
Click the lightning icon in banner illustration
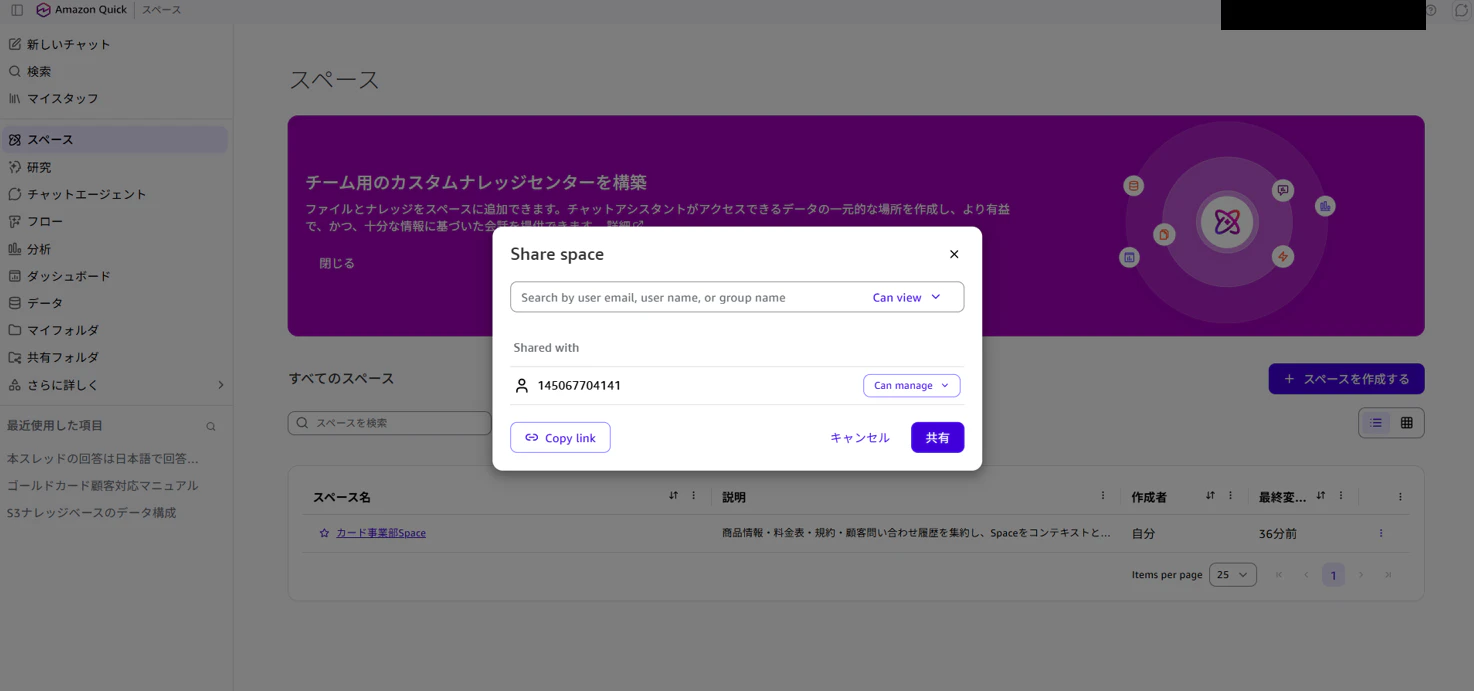(1283, 257)
